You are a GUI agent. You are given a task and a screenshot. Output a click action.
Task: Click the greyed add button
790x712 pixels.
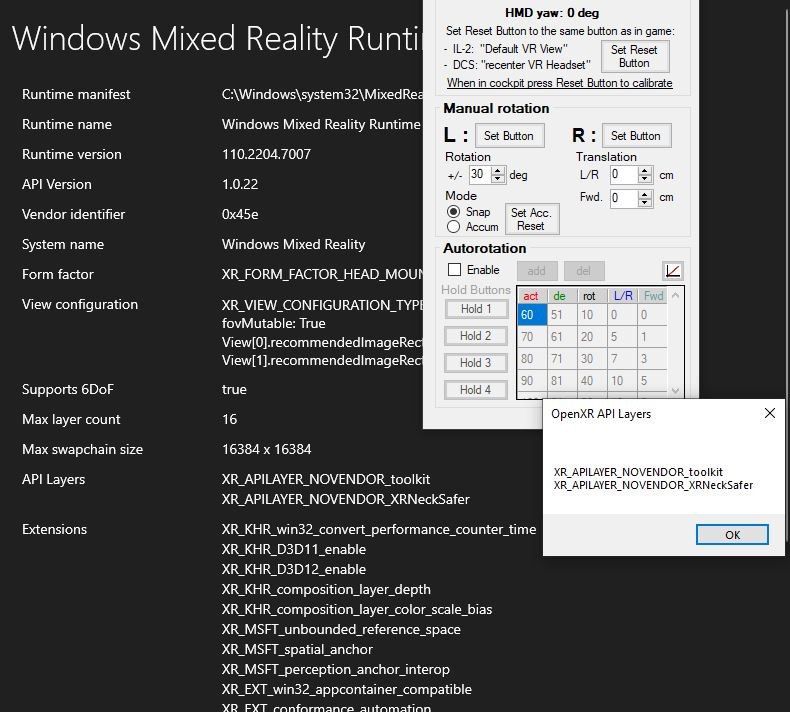pos(537,271)
